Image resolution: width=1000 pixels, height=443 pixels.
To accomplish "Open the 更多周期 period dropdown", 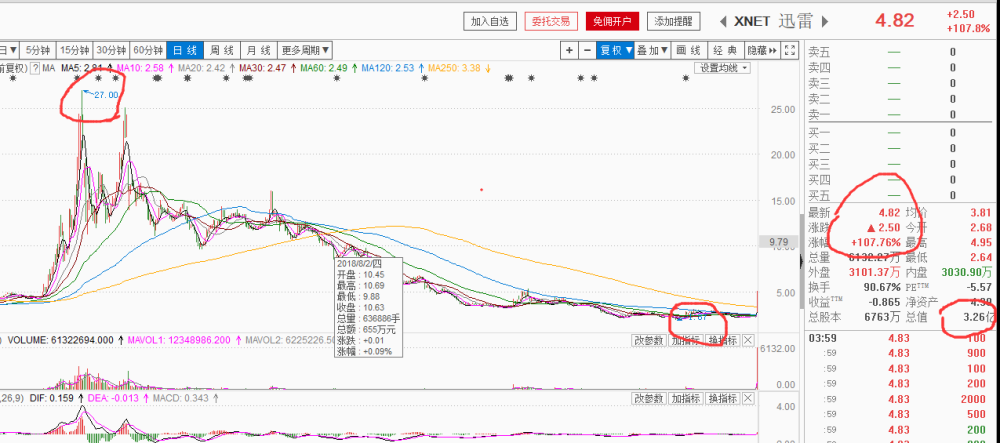I will [x=302, y=50].
